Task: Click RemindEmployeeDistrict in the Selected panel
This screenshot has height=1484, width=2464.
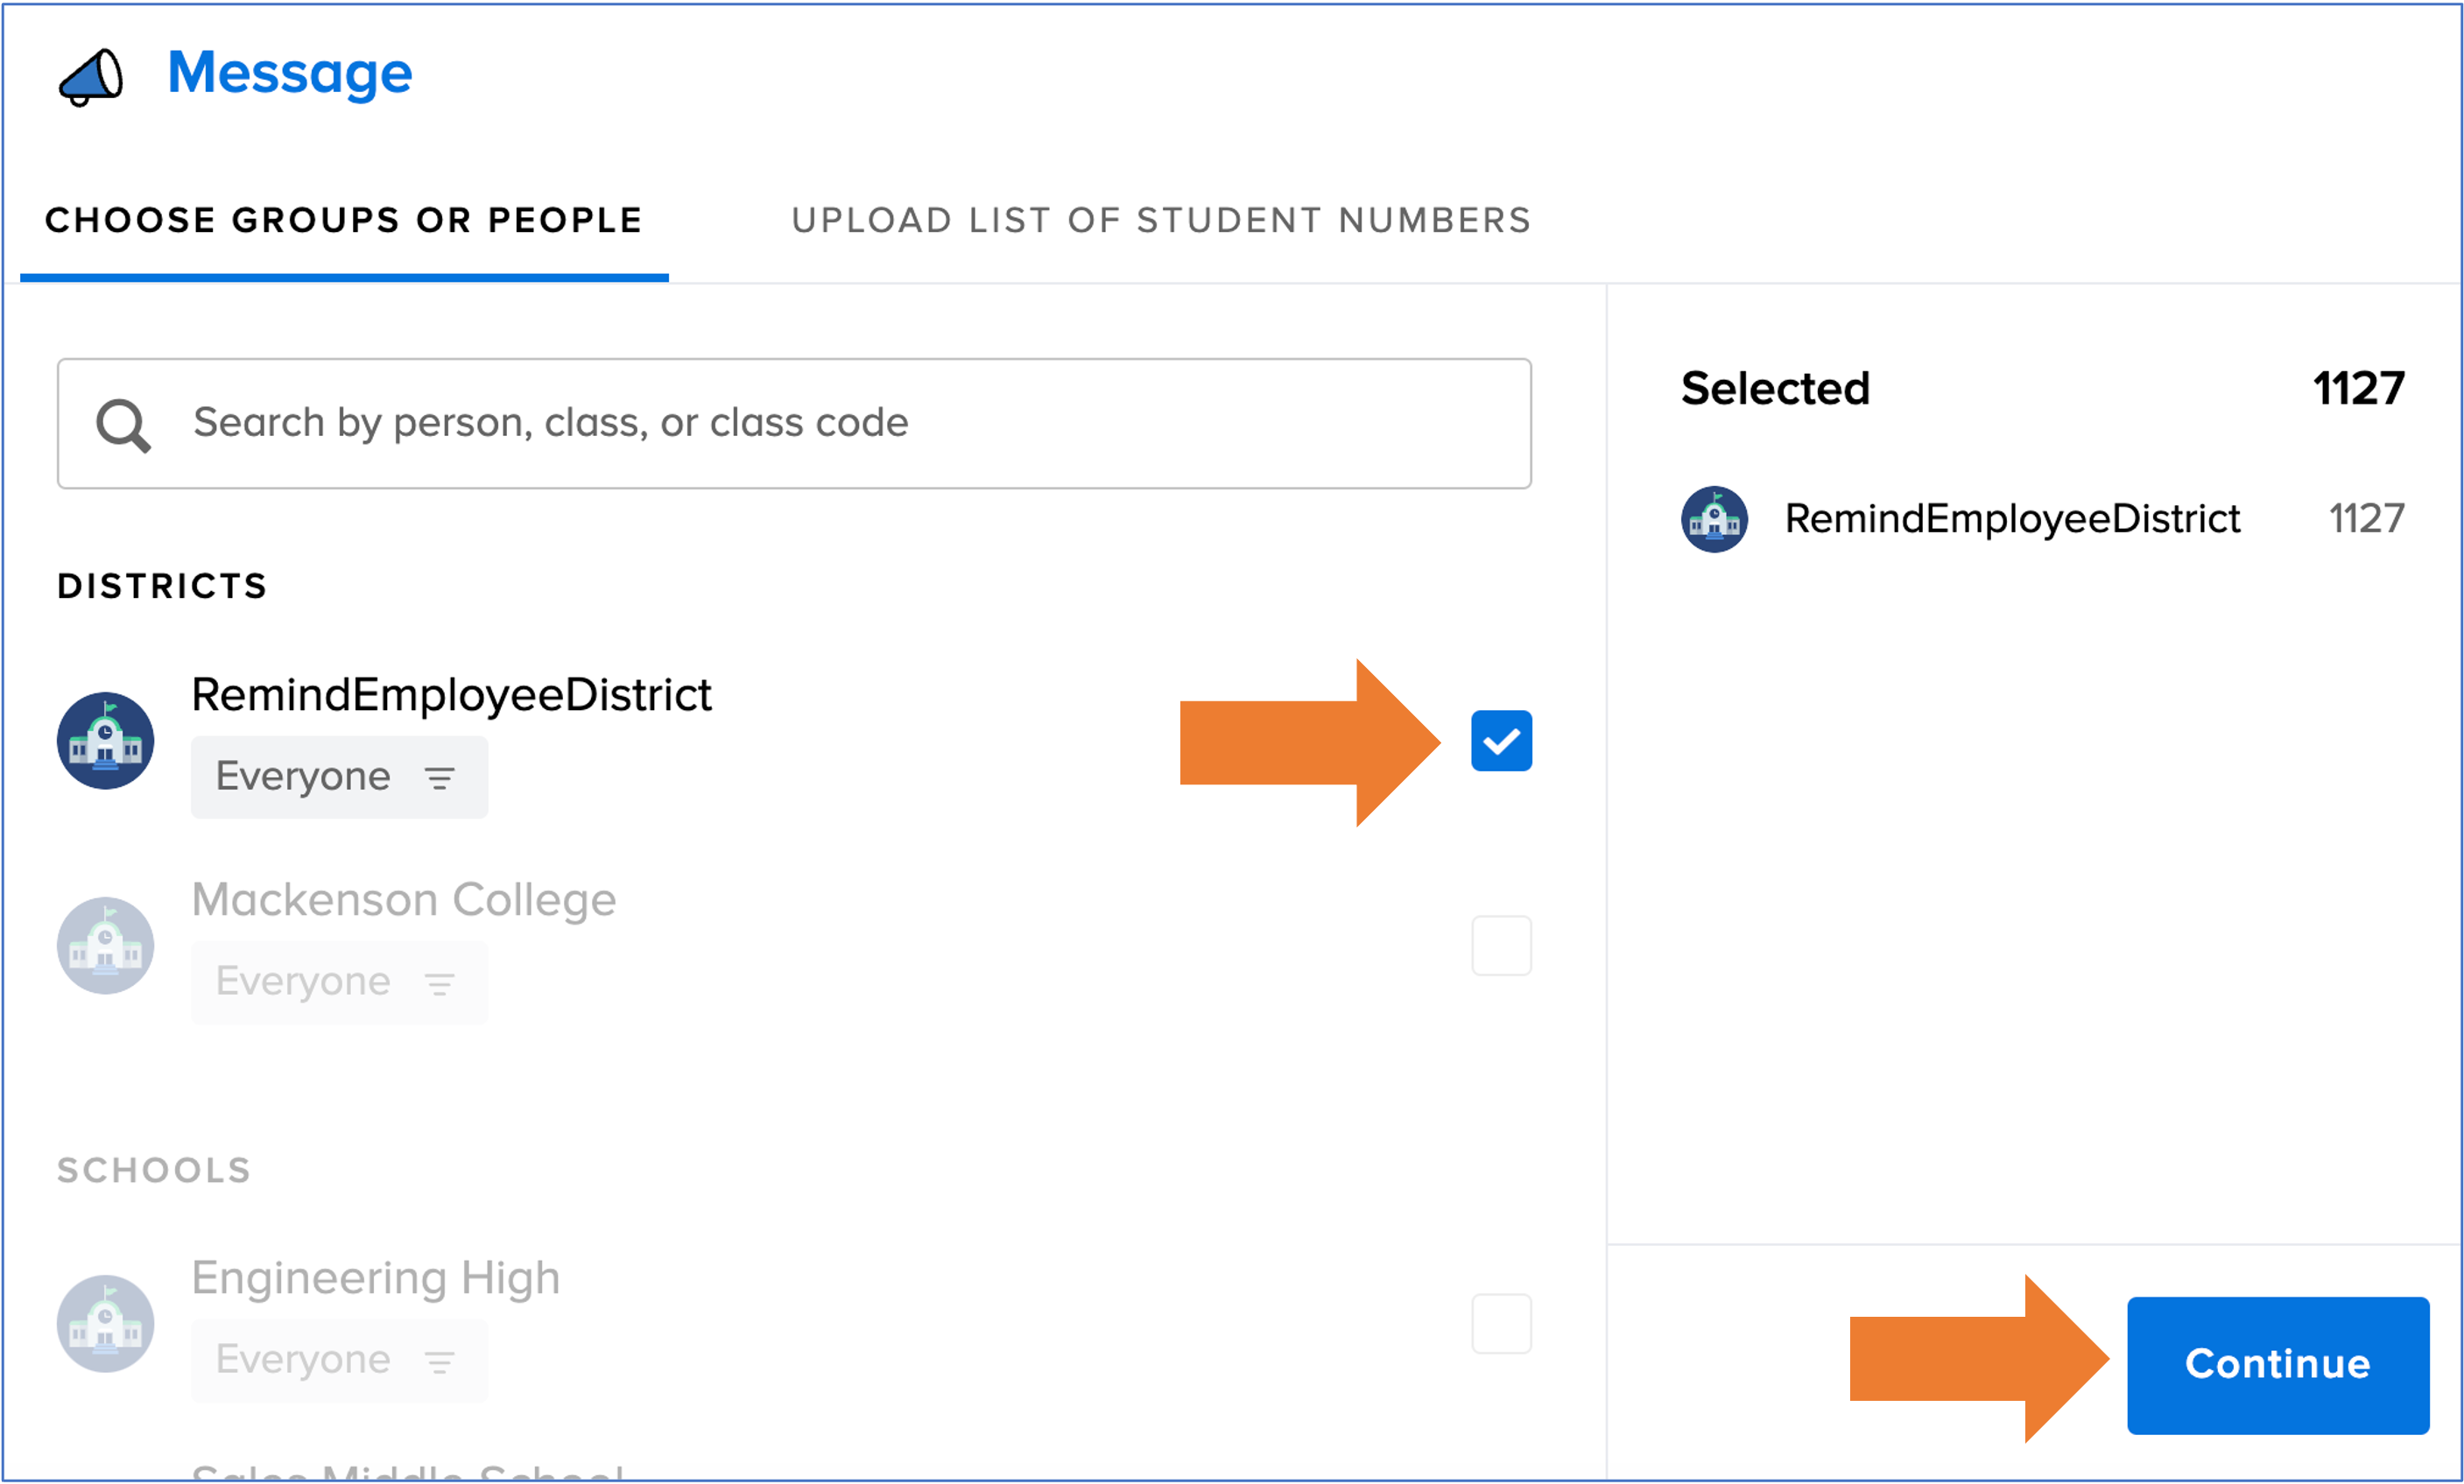Action: pyautogui.click(x=2012, y=519)
